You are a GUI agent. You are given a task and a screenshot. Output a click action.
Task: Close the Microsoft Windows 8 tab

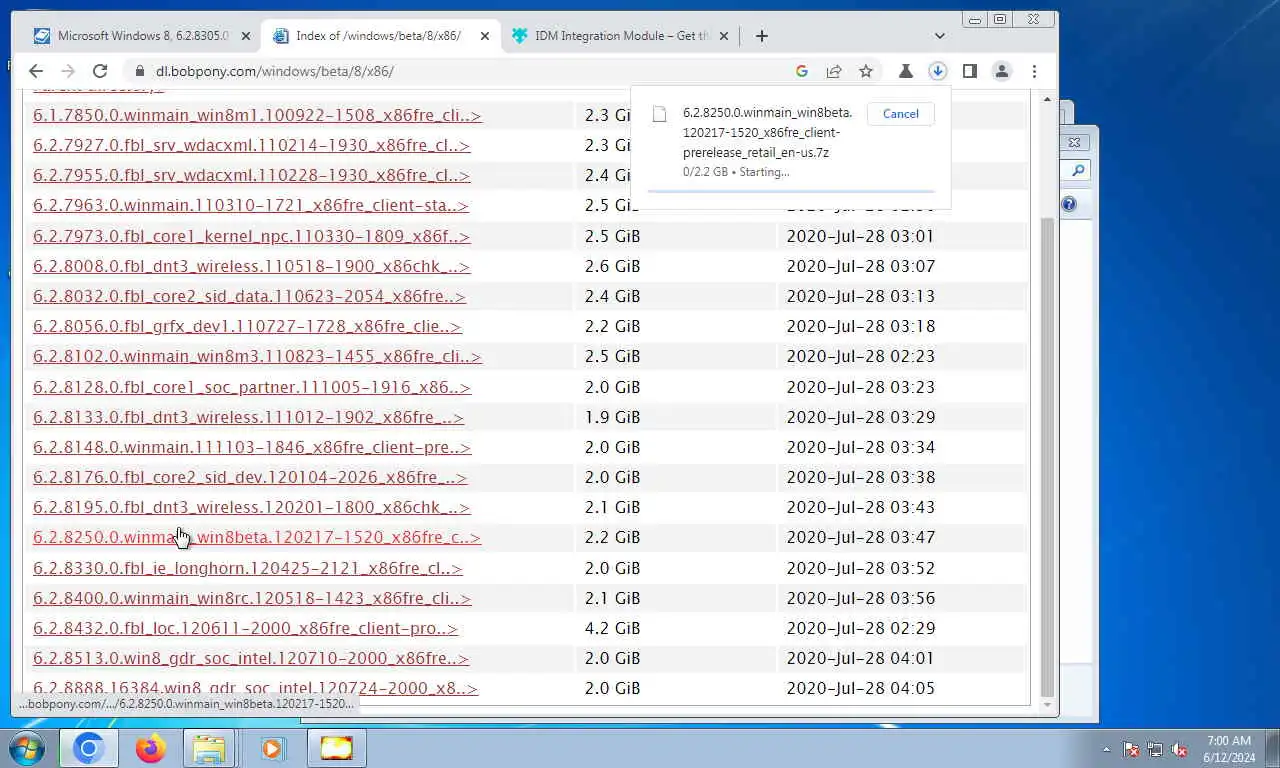(246, 36)
